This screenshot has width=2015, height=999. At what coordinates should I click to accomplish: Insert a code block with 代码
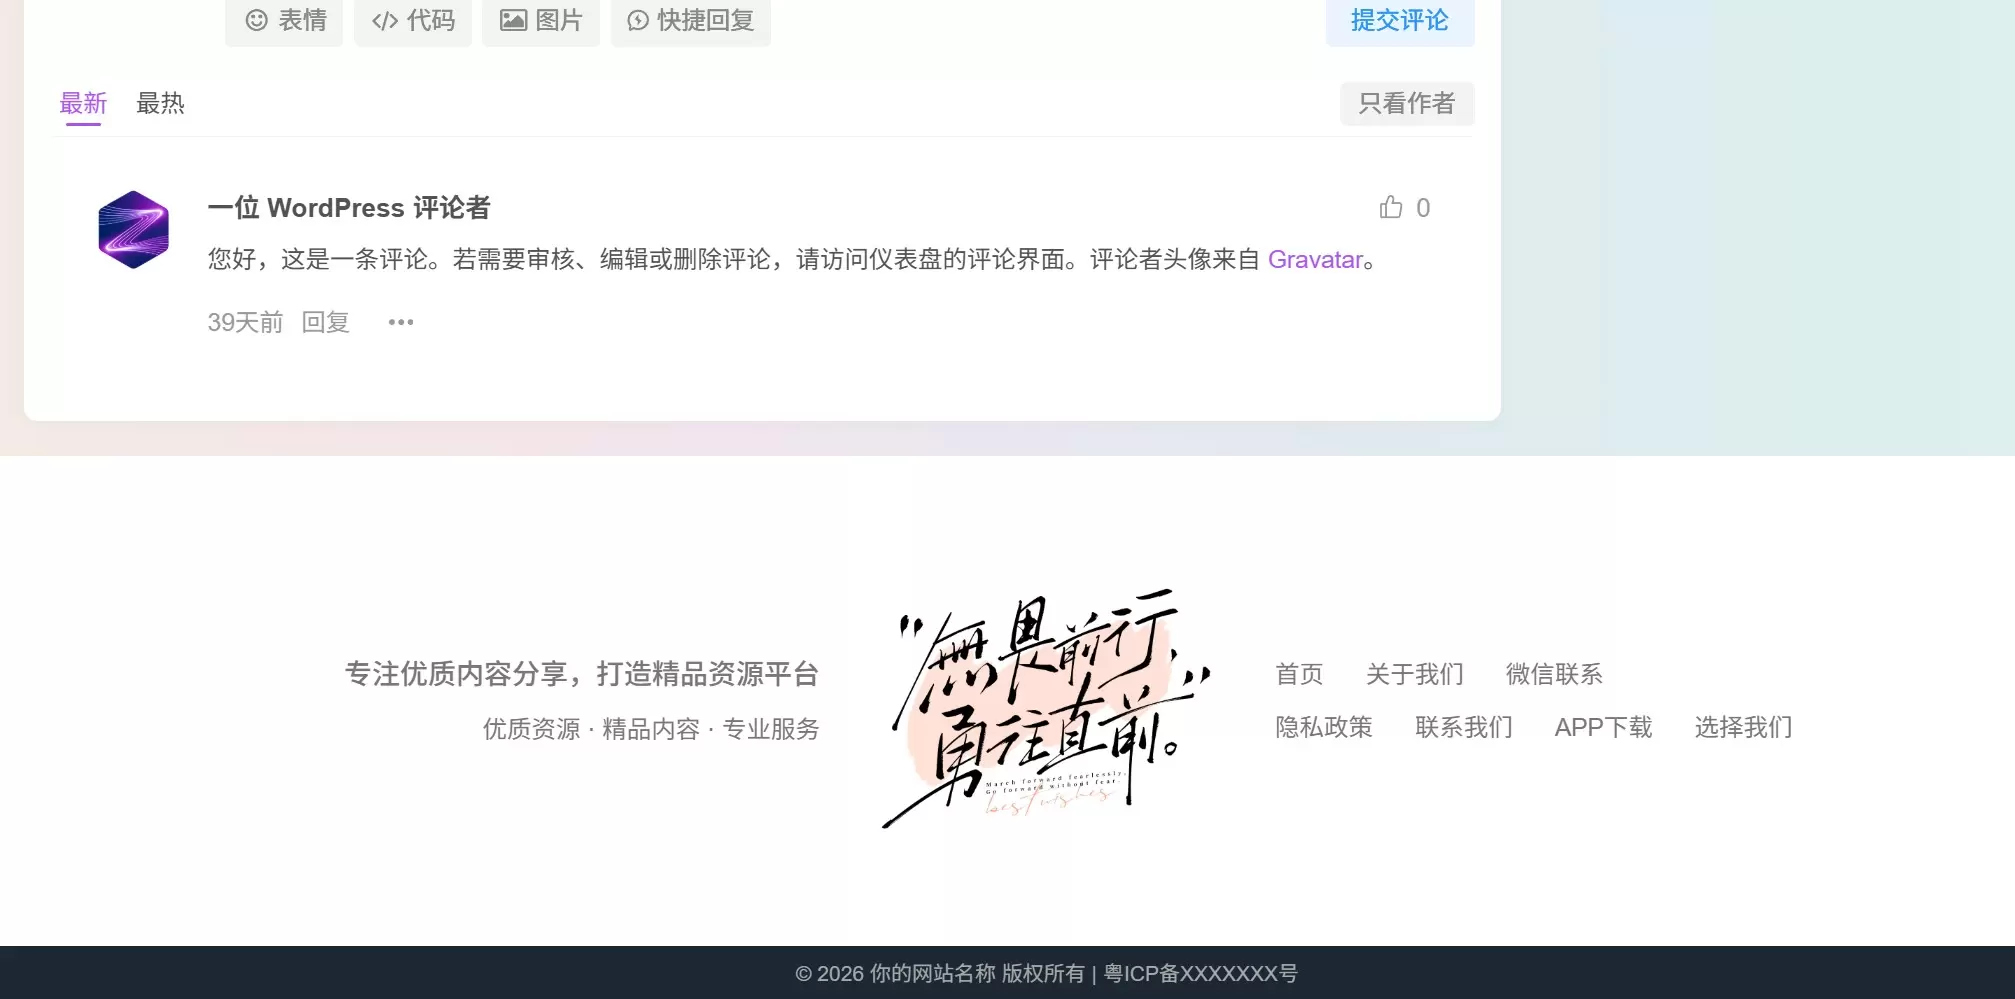point(412,21)
